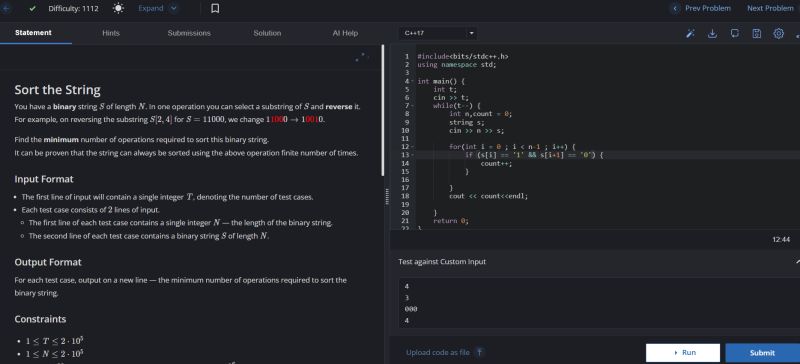Open the C++17 language dropdown

pos(438,33)
